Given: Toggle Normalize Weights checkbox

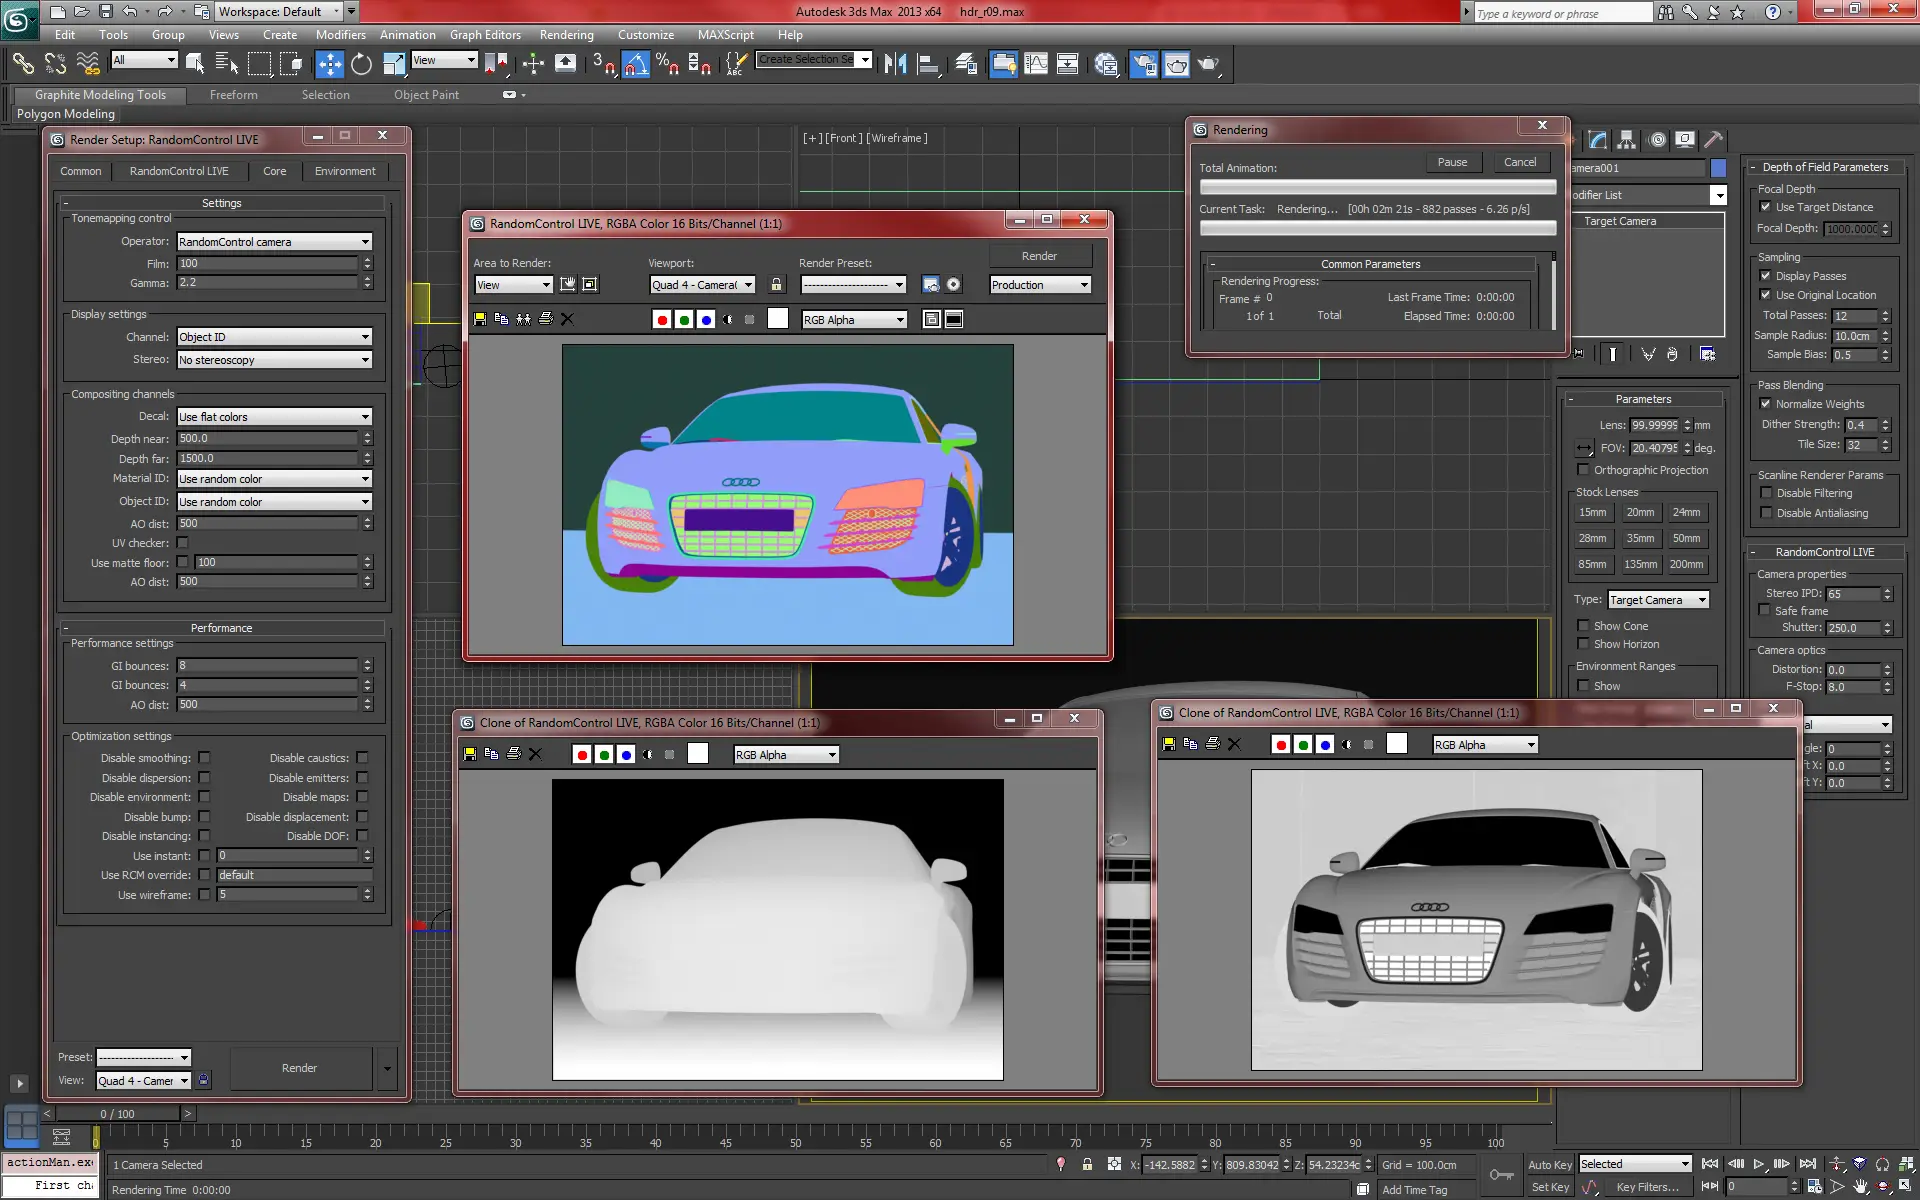Looking at the screenshot, I should click(x=1765, y=404).
